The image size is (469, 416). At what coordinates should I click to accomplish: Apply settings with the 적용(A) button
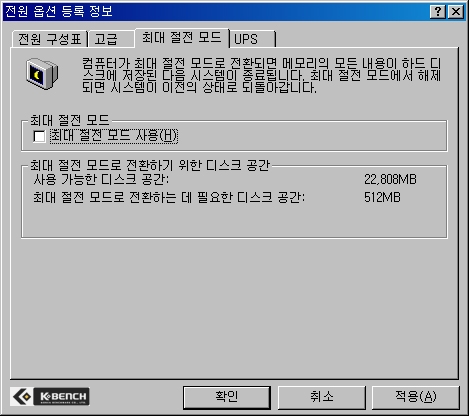(x=415, y=397)
